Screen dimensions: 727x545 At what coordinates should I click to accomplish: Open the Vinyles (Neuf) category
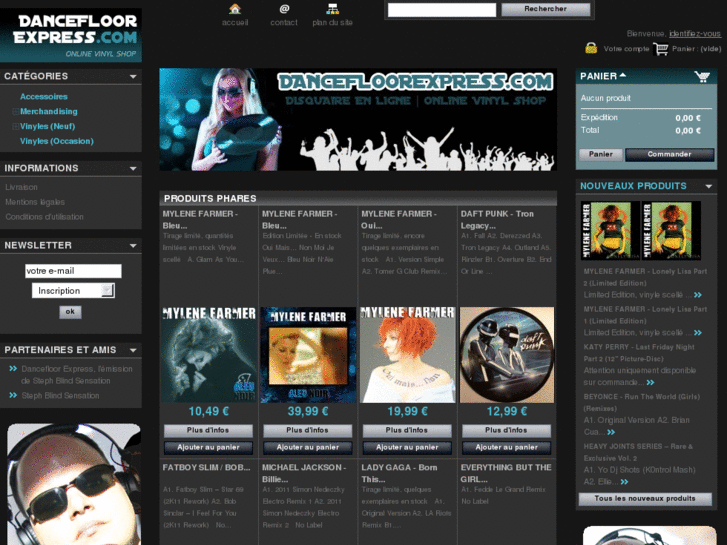pyautogui.click(x=47, y=126)
